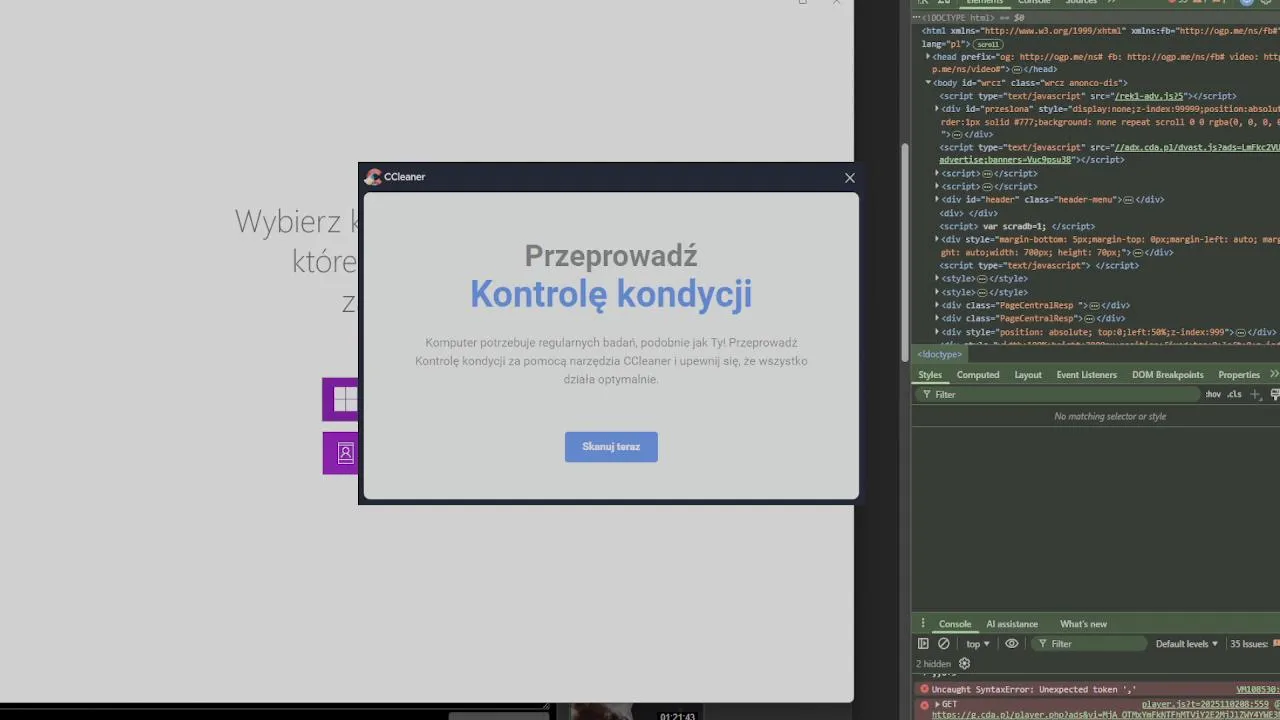Click the red error icon beside Uncaught SyntaxError
This screenshot has width=1280, height=720.
[x=924, y=690]
